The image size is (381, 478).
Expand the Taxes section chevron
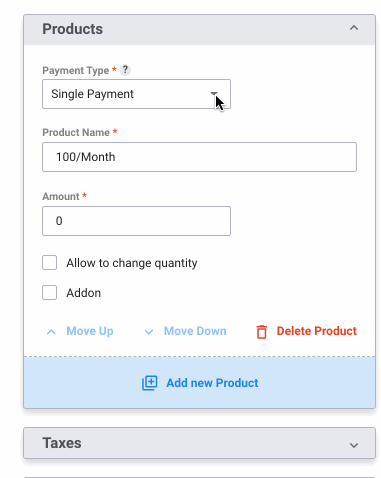(x=354, y=445)
